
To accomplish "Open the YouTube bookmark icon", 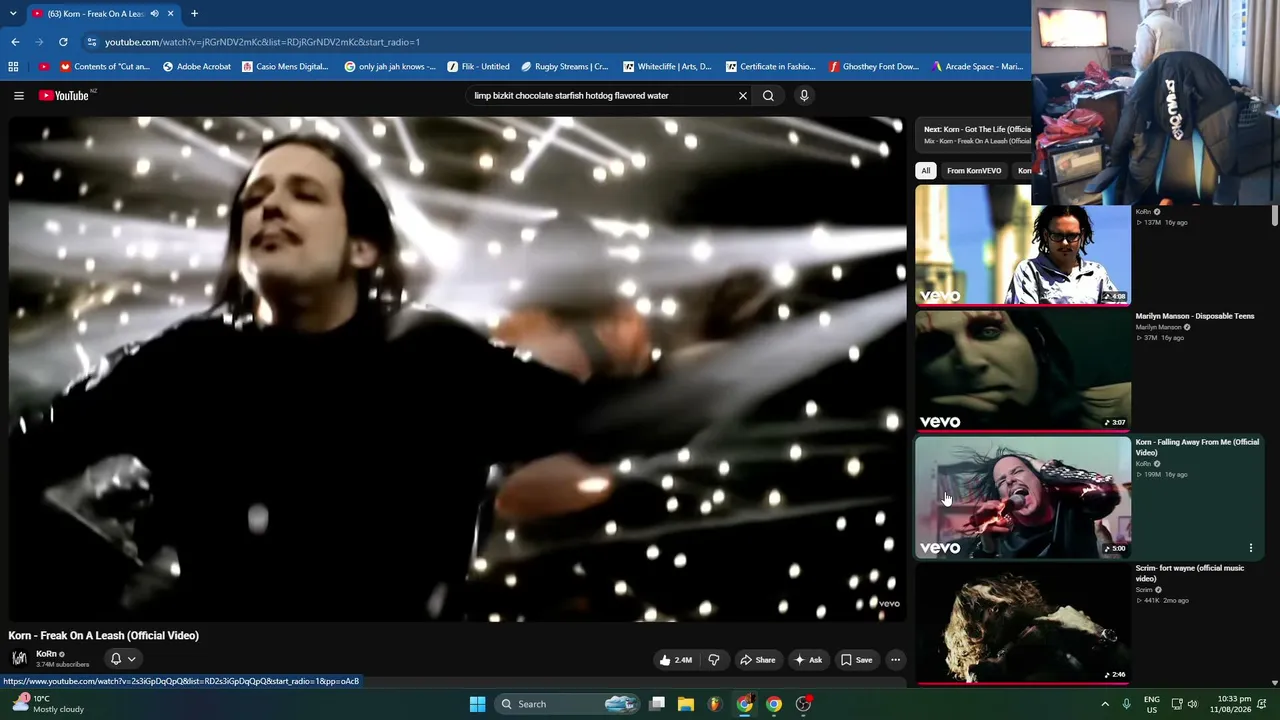I will pyautogui.click(x=43, y=67).
